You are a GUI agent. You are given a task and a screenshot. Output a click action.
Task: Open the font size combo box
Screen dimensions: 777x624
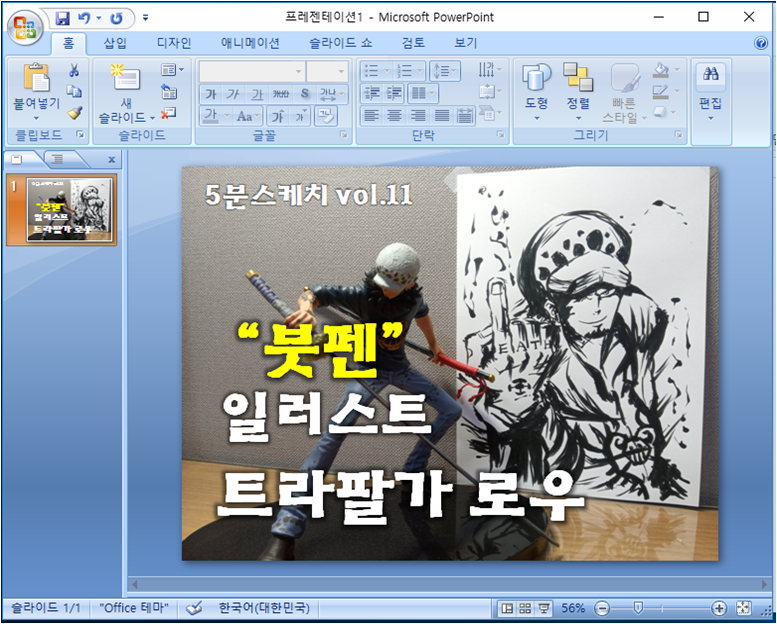(x=327, y=71)
